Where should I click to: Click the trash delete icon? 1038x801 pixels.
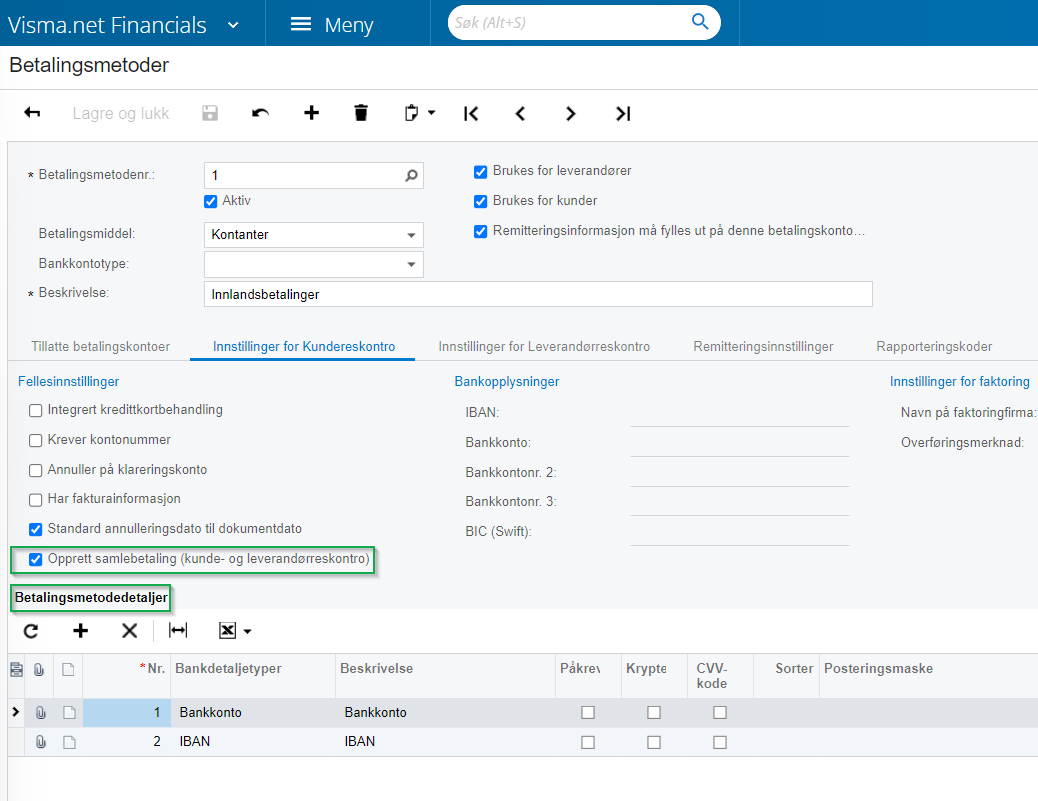pyautogui.click(x=361, y=113)
